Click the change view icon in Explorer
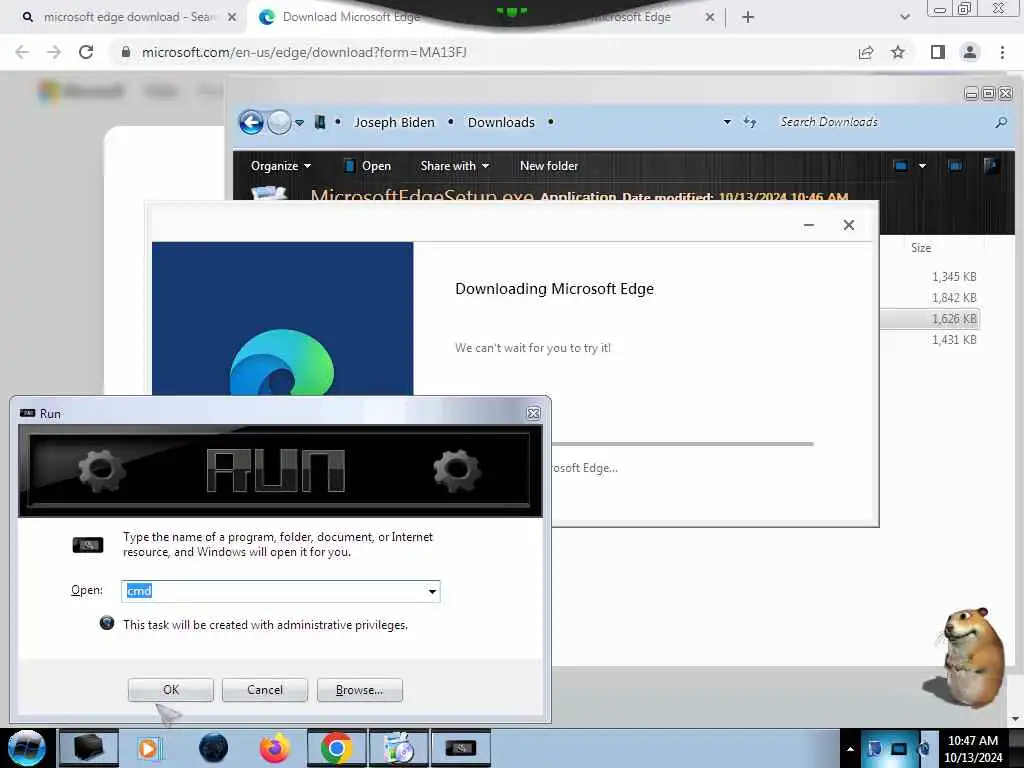The width and height of the screenshot is (1024, 768). point(901,166)
